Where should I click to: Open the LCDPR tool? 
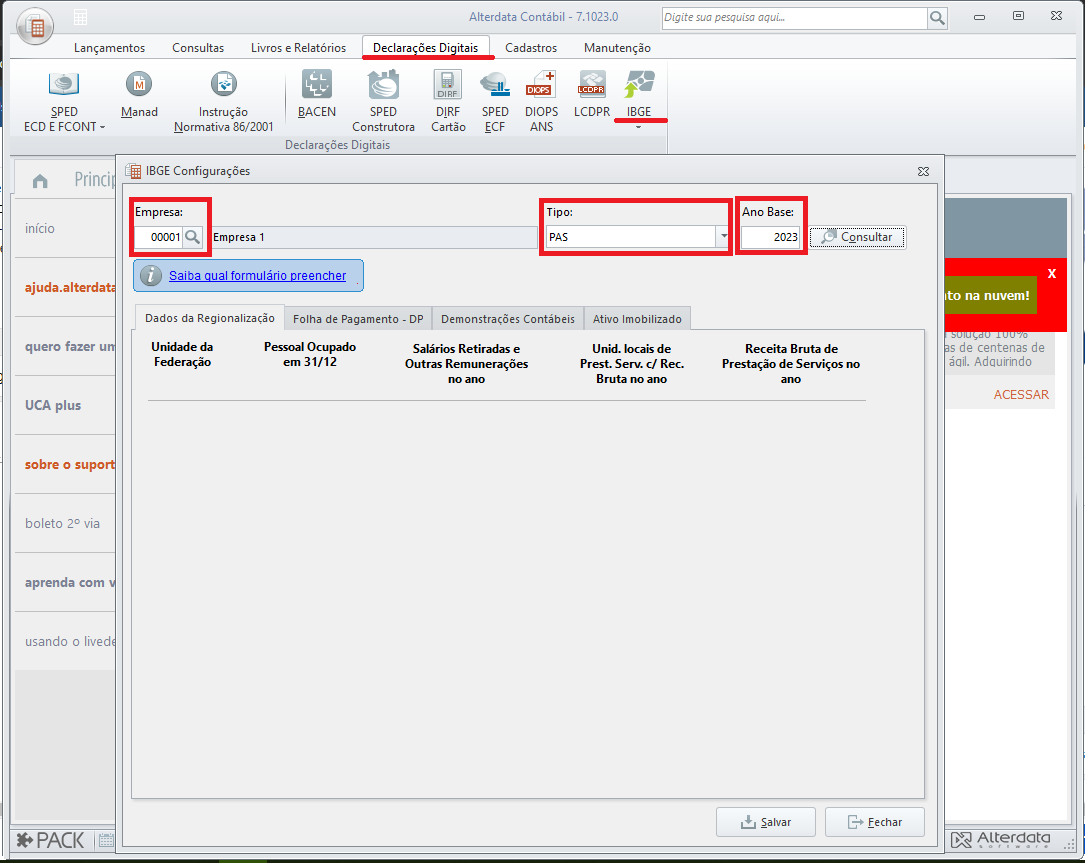click(x=592, y=94)
